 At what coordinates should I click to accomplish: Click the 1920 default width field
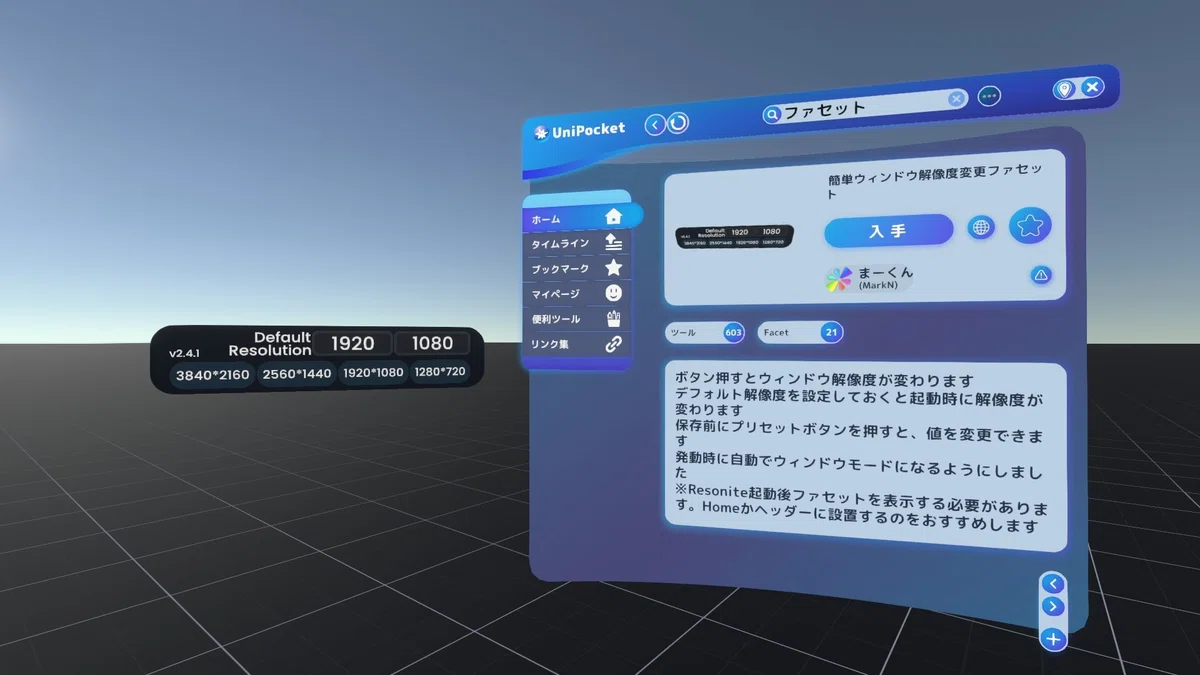coord(352,344)
